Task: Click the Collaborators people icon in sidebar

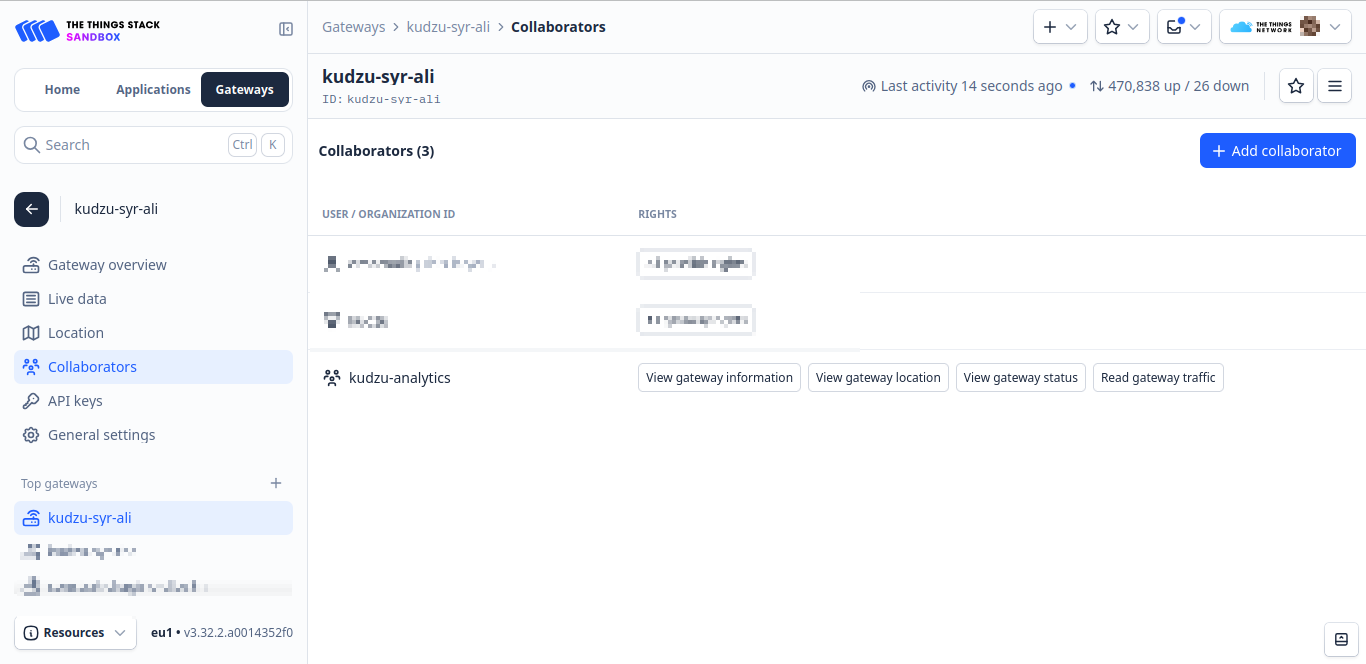Action: pyautogui.click(x=31, y=367)
